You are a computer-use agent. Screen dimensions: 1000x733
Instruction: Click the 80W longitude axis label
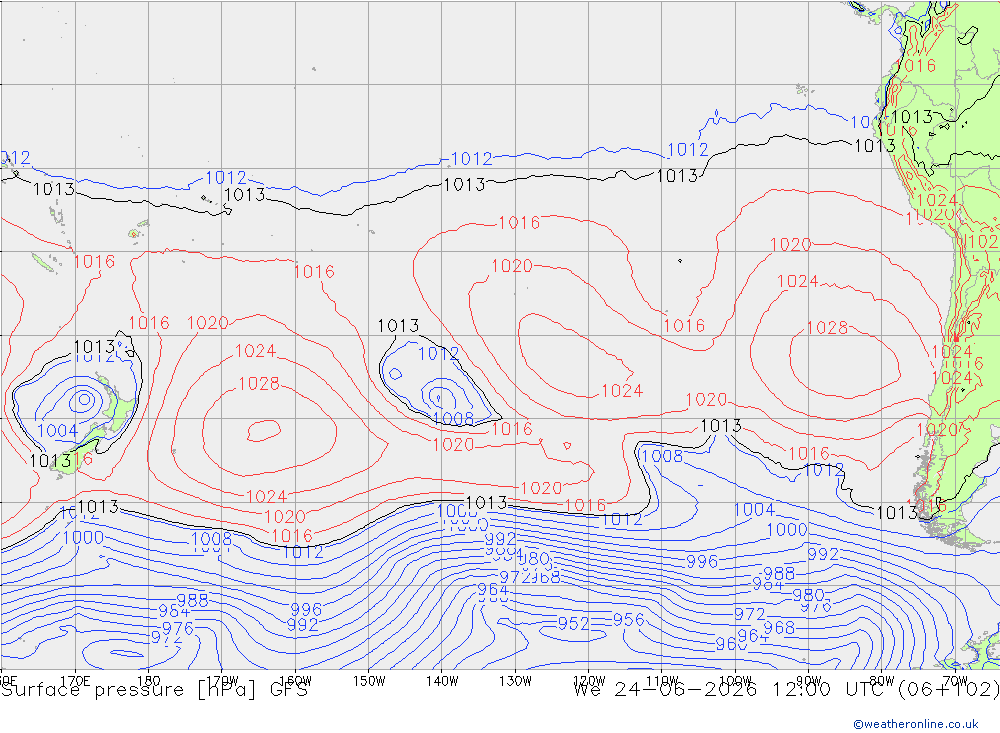pos(882,681)
